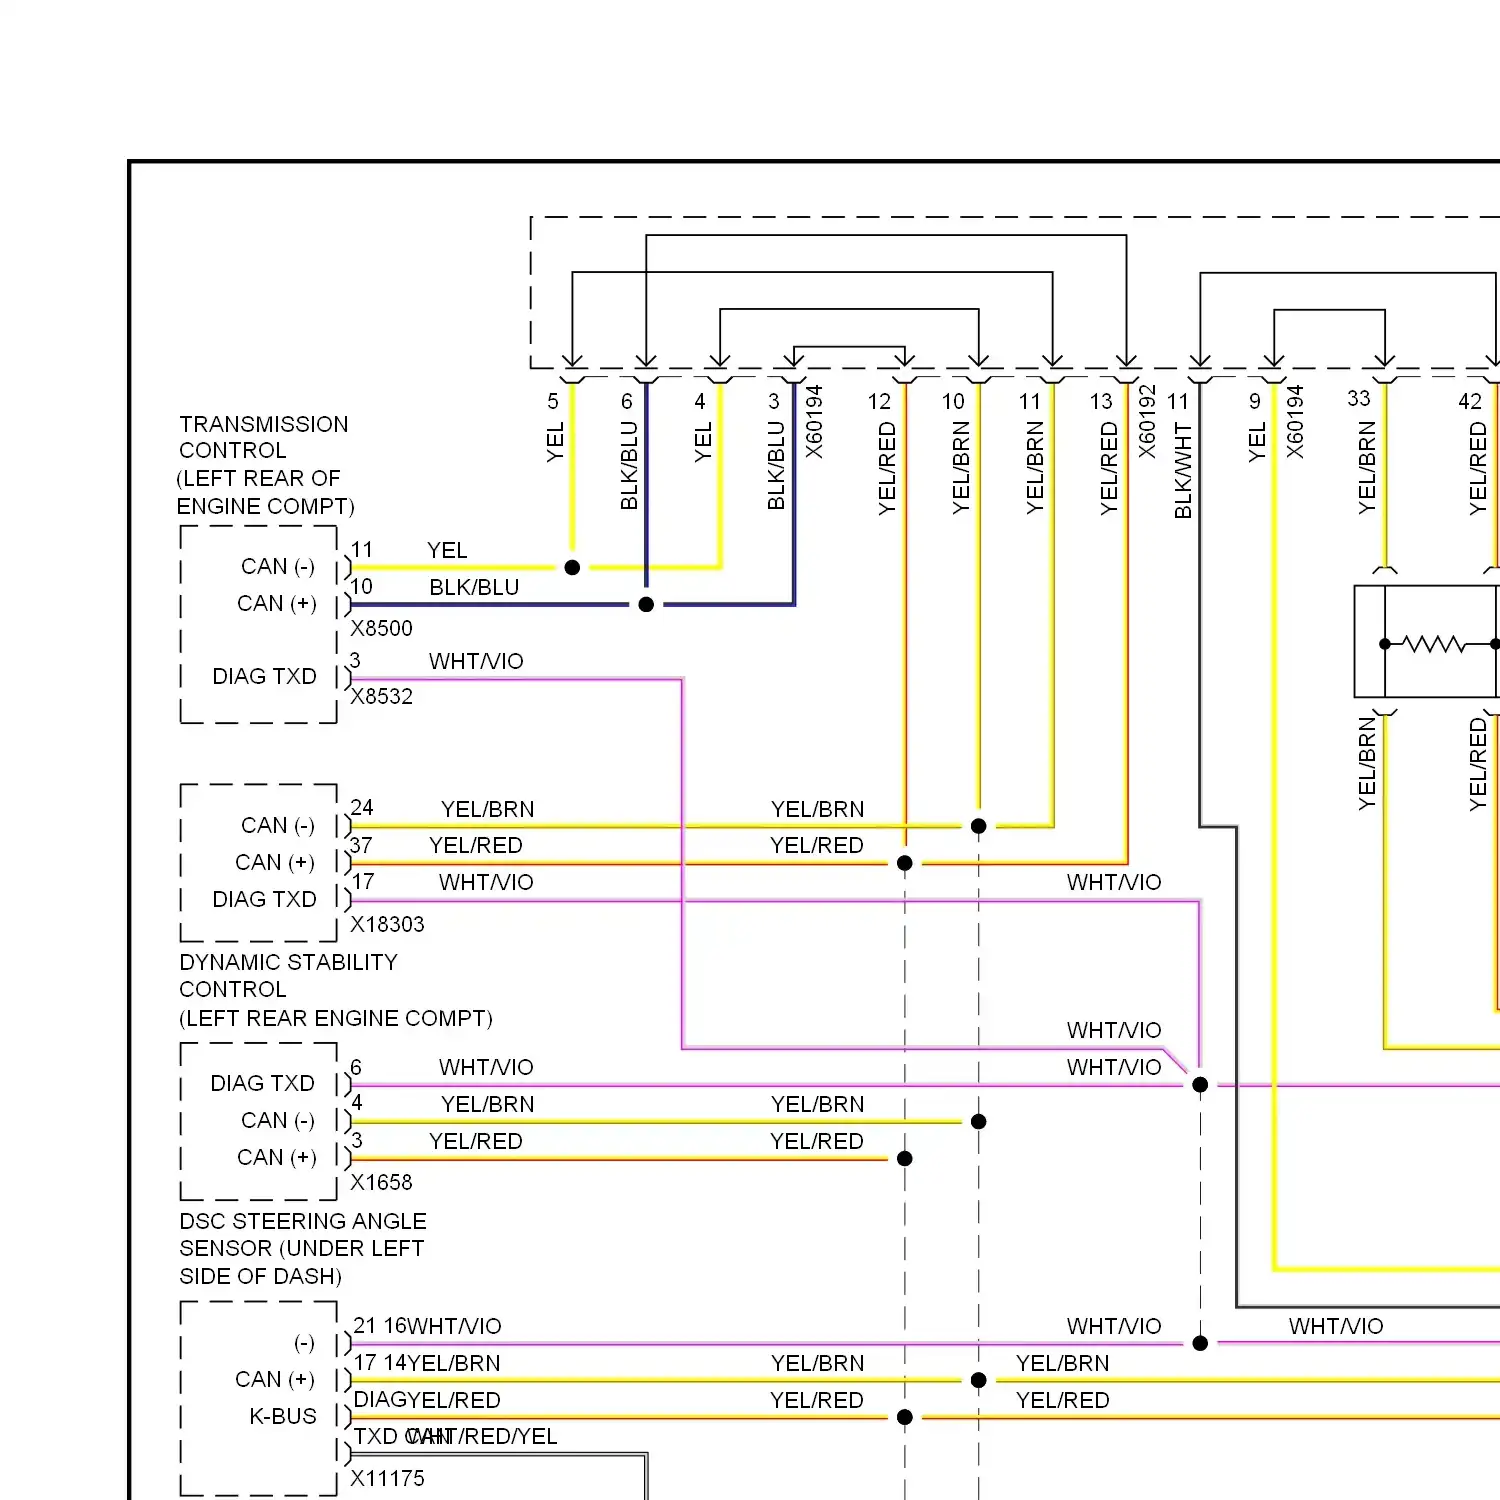Select horizontal BLK/BLU label at pin 10
Image resolution: width=1500 pixels, height=1500 pixels.
474,587
